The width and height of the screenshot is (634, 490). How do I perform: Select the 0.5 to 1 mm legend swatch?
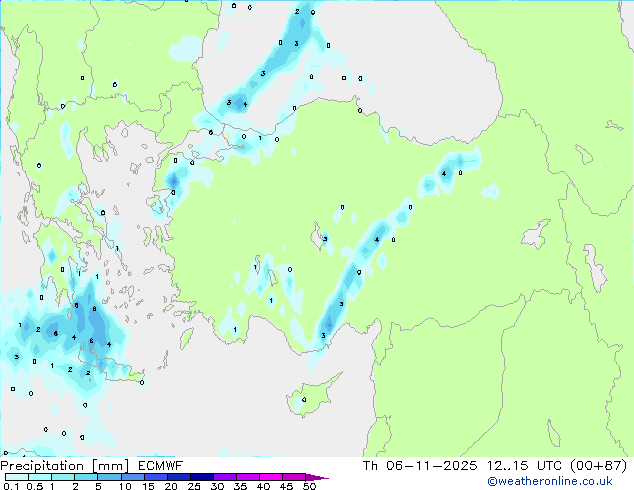point(40,477)
